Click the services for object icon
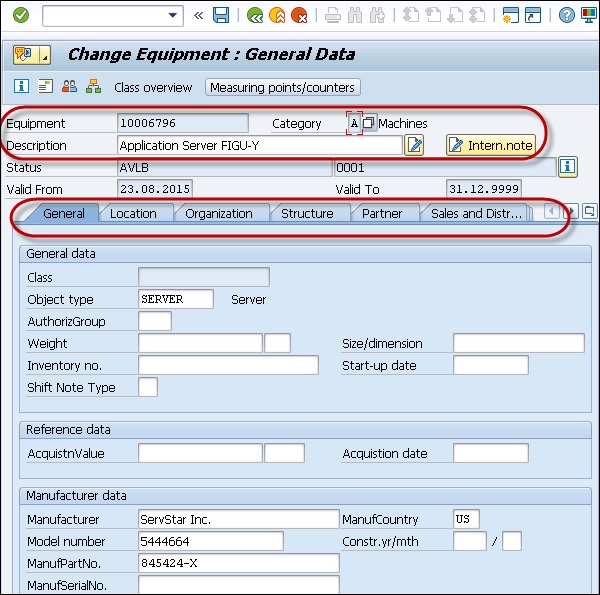Screen dimensions: 600x595 point(26,54)
